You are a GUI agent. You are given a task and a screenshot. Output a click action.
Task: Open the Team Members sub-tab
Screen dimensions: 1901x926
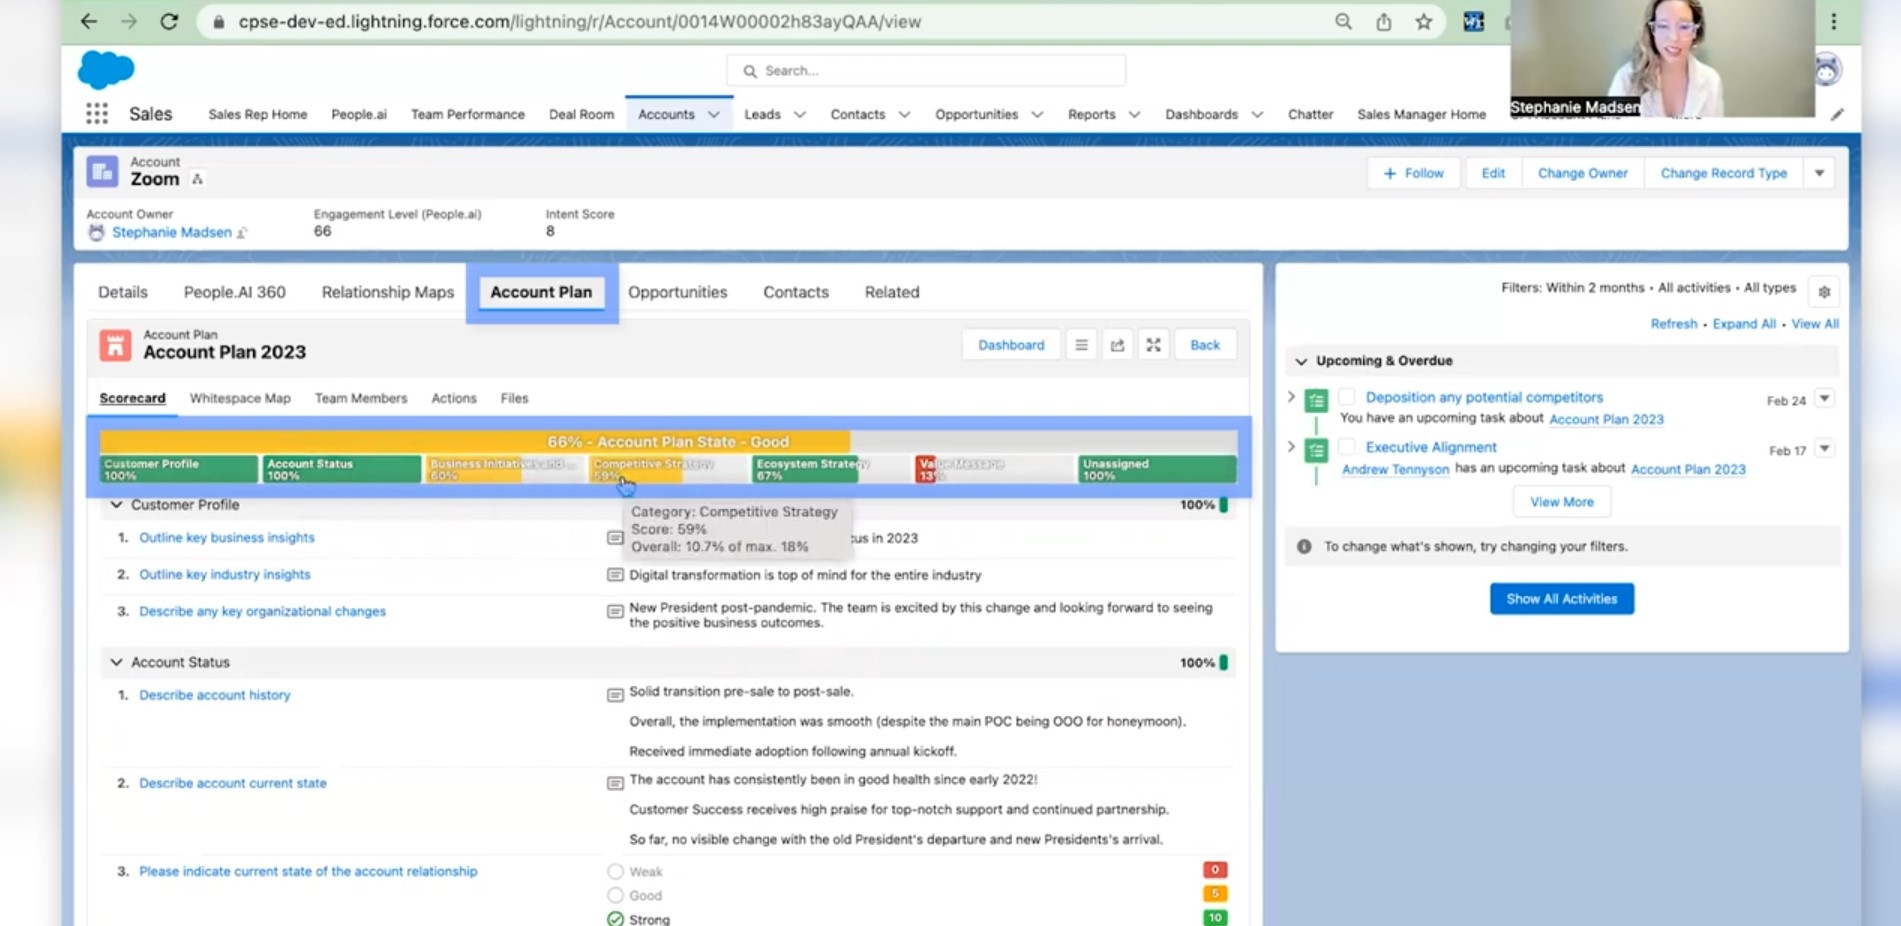tap(361, 398)
